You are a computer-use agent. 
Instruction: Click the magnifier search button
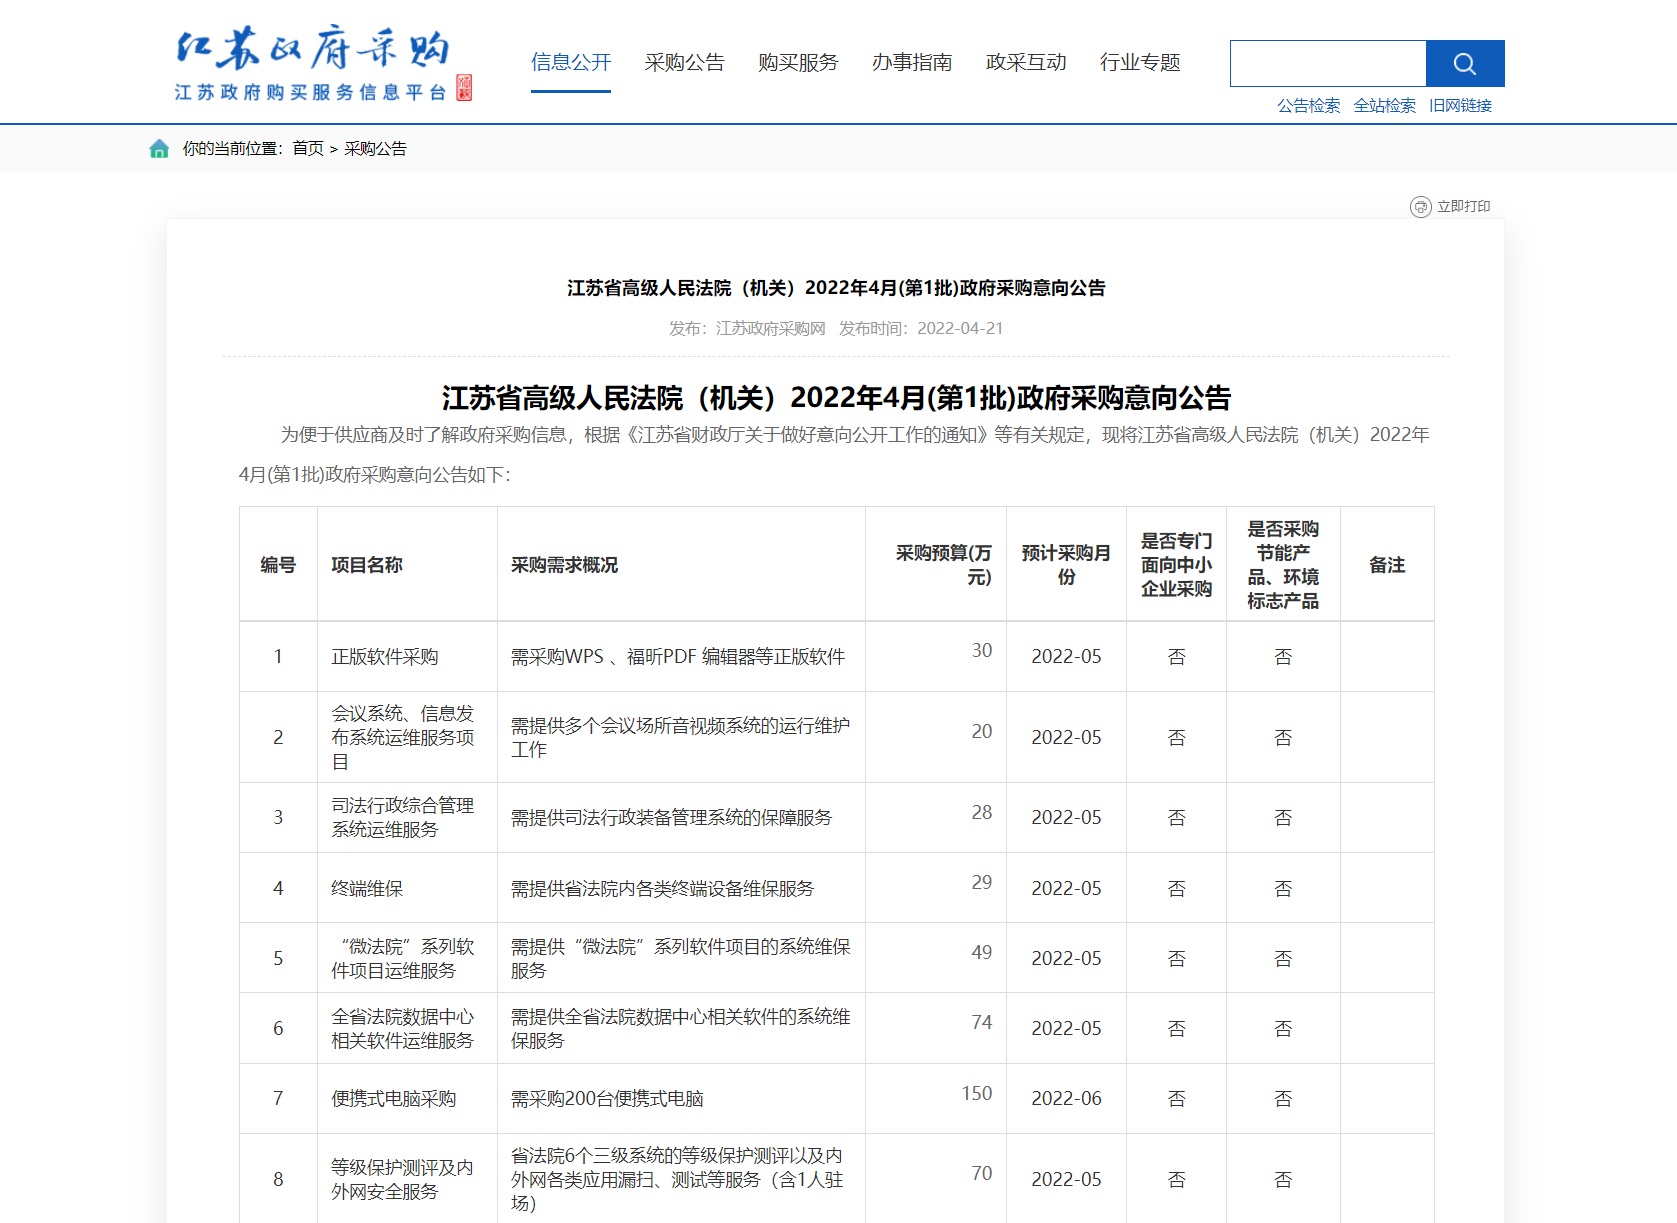pyautogui.click(x=1464, y=64)
